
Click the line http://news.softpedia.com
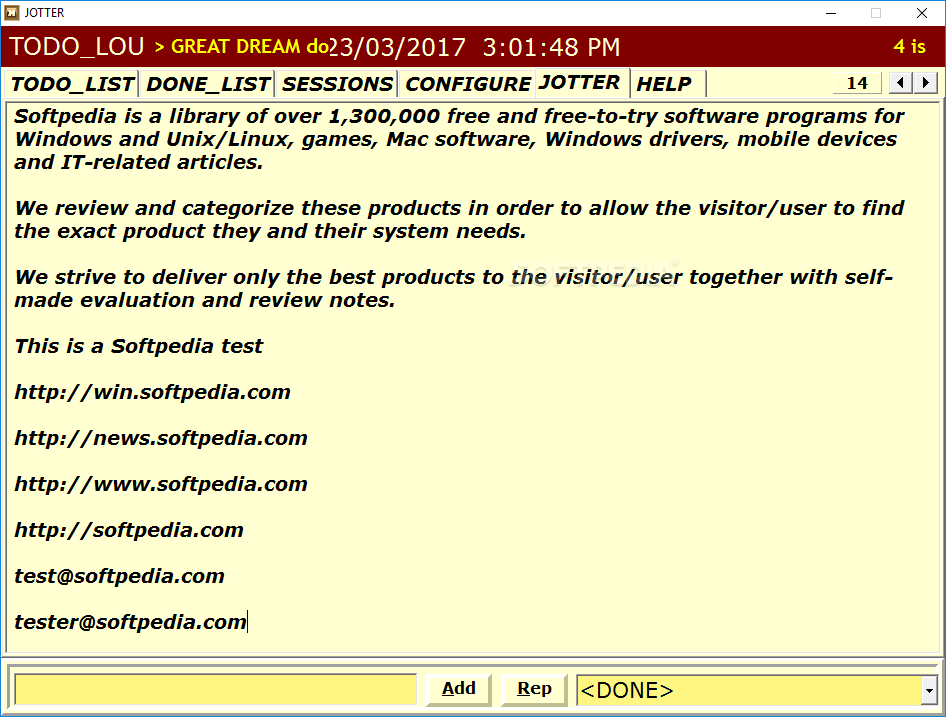point(161,438)
